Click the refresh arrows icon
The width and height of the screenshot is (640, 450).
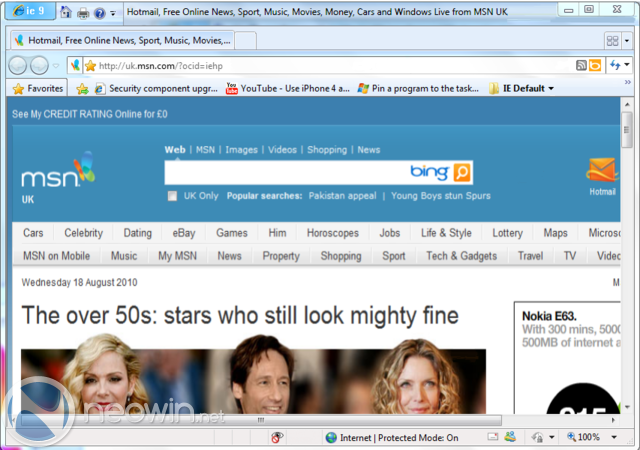[x=615, y=65]
